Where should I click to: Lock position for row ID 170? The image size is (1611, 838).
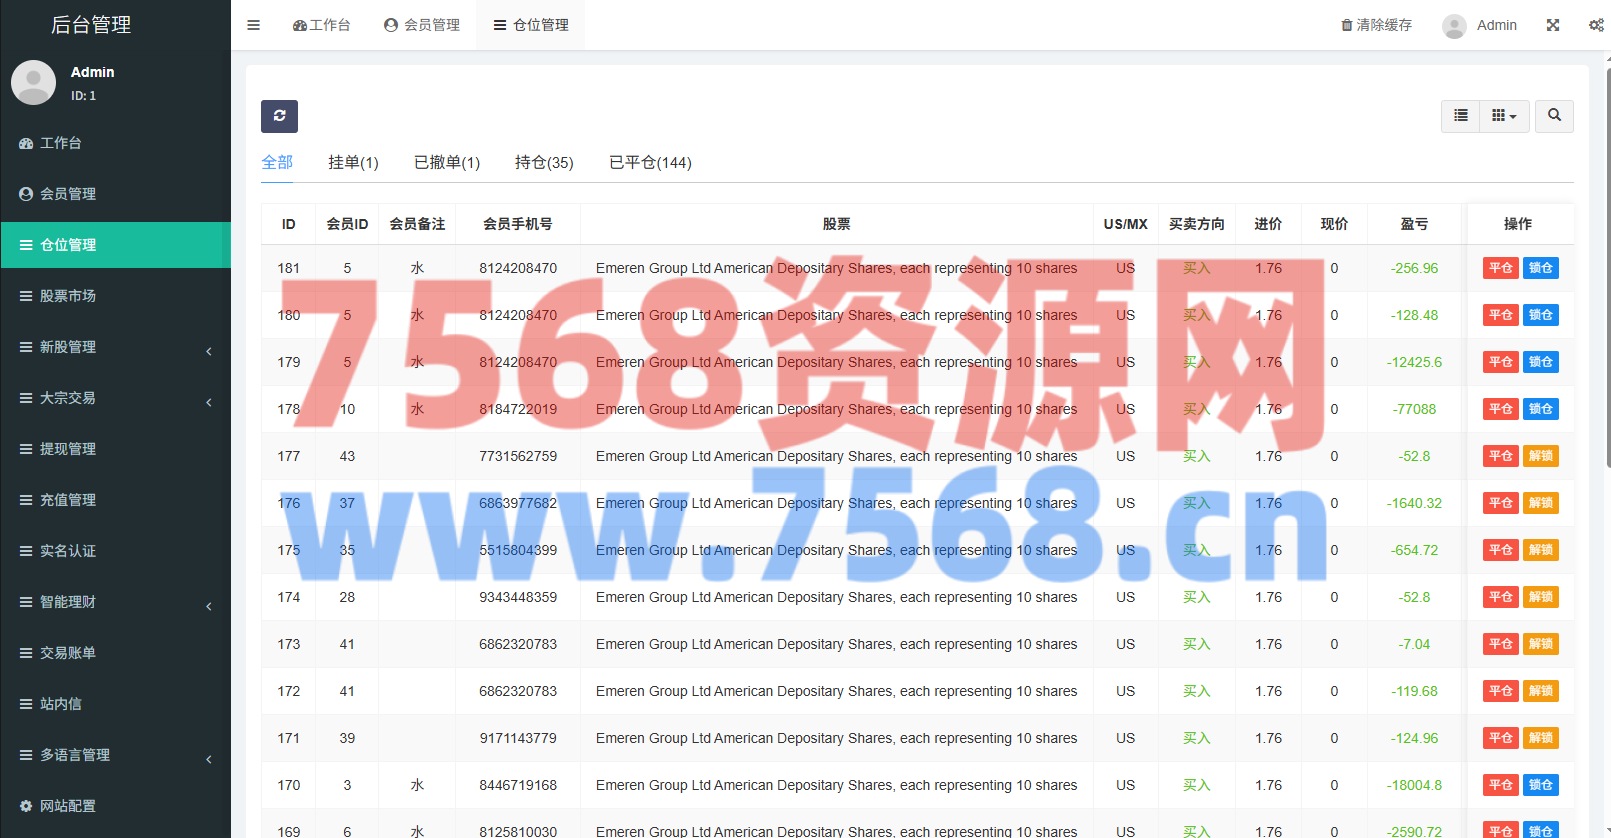[x=1540, y=785]
